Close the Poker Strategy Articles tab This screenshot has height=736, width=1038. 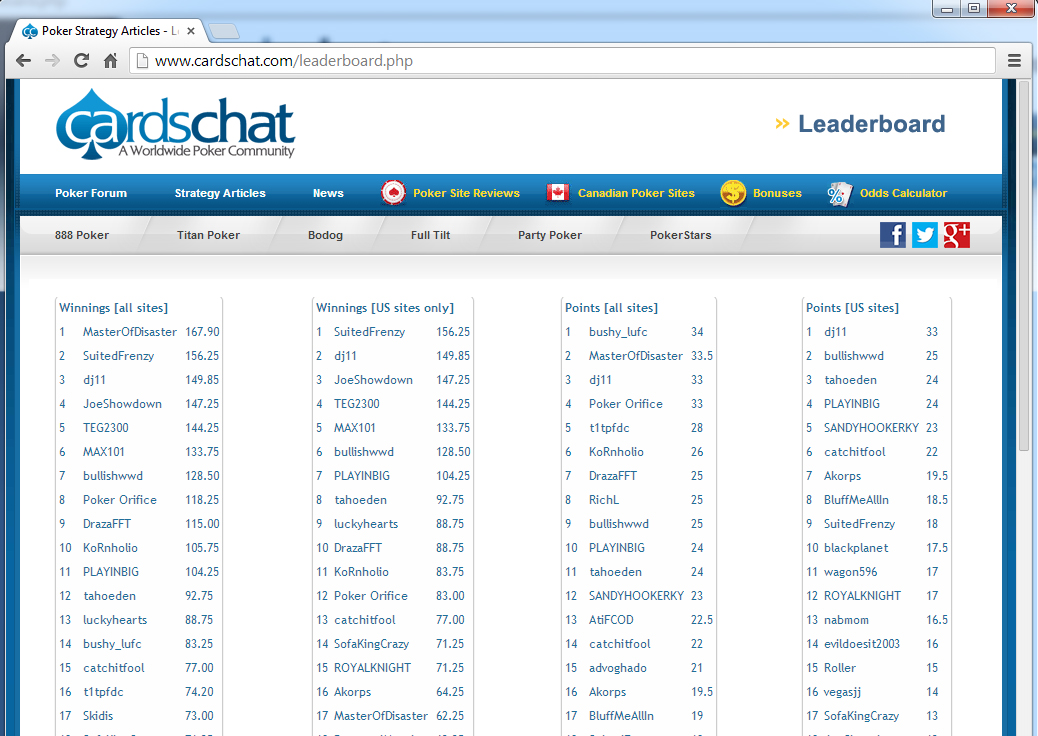191,31
